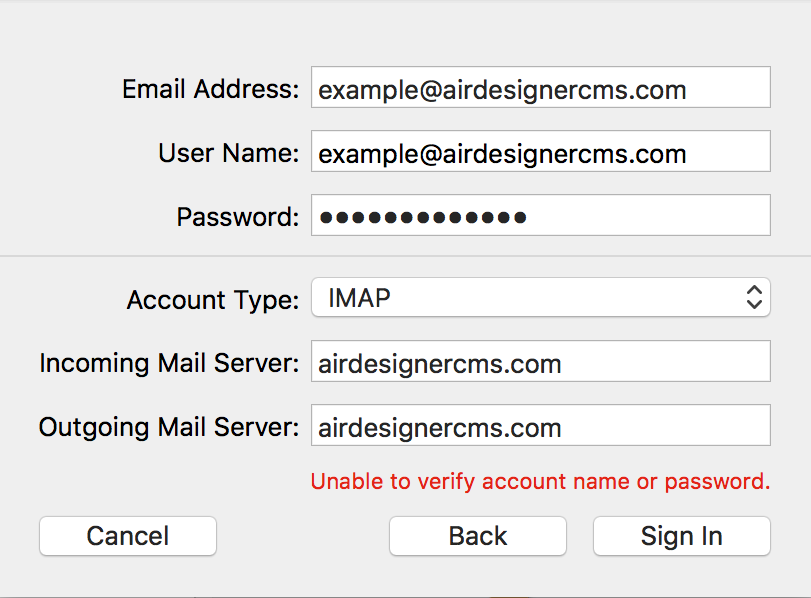Viewport: 811px width, 598px height.
Task: Click the "Email Address:" label
Action: (210, 89)
